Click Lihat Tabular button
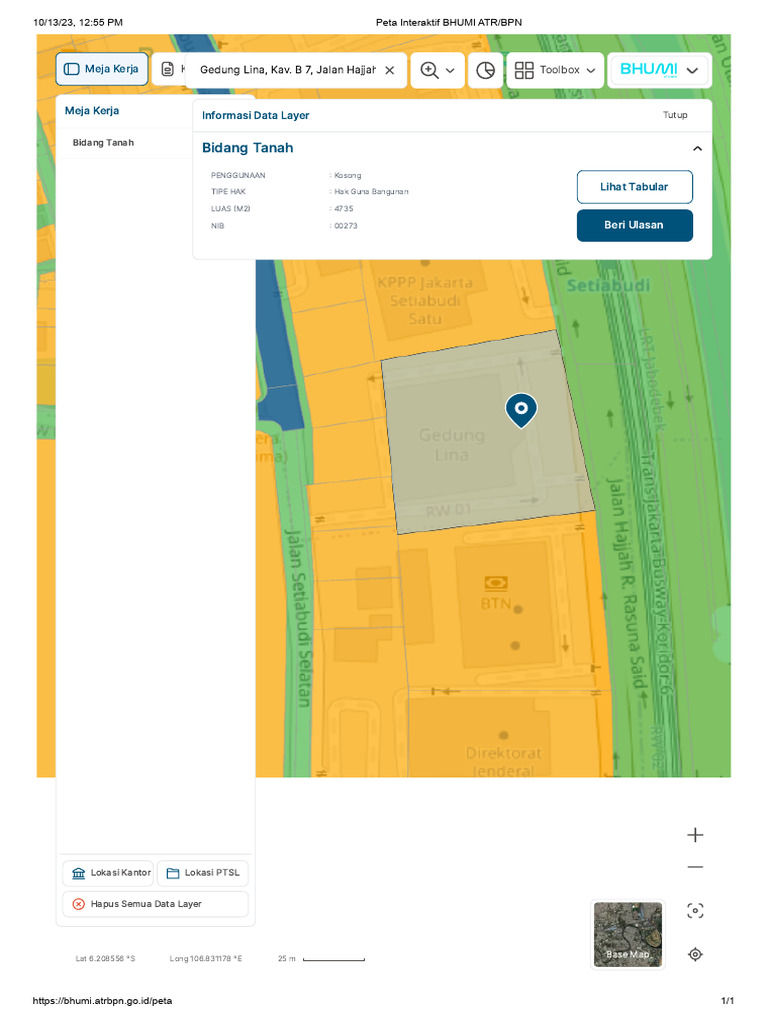 pyautogui.click(x=634, y=187)
